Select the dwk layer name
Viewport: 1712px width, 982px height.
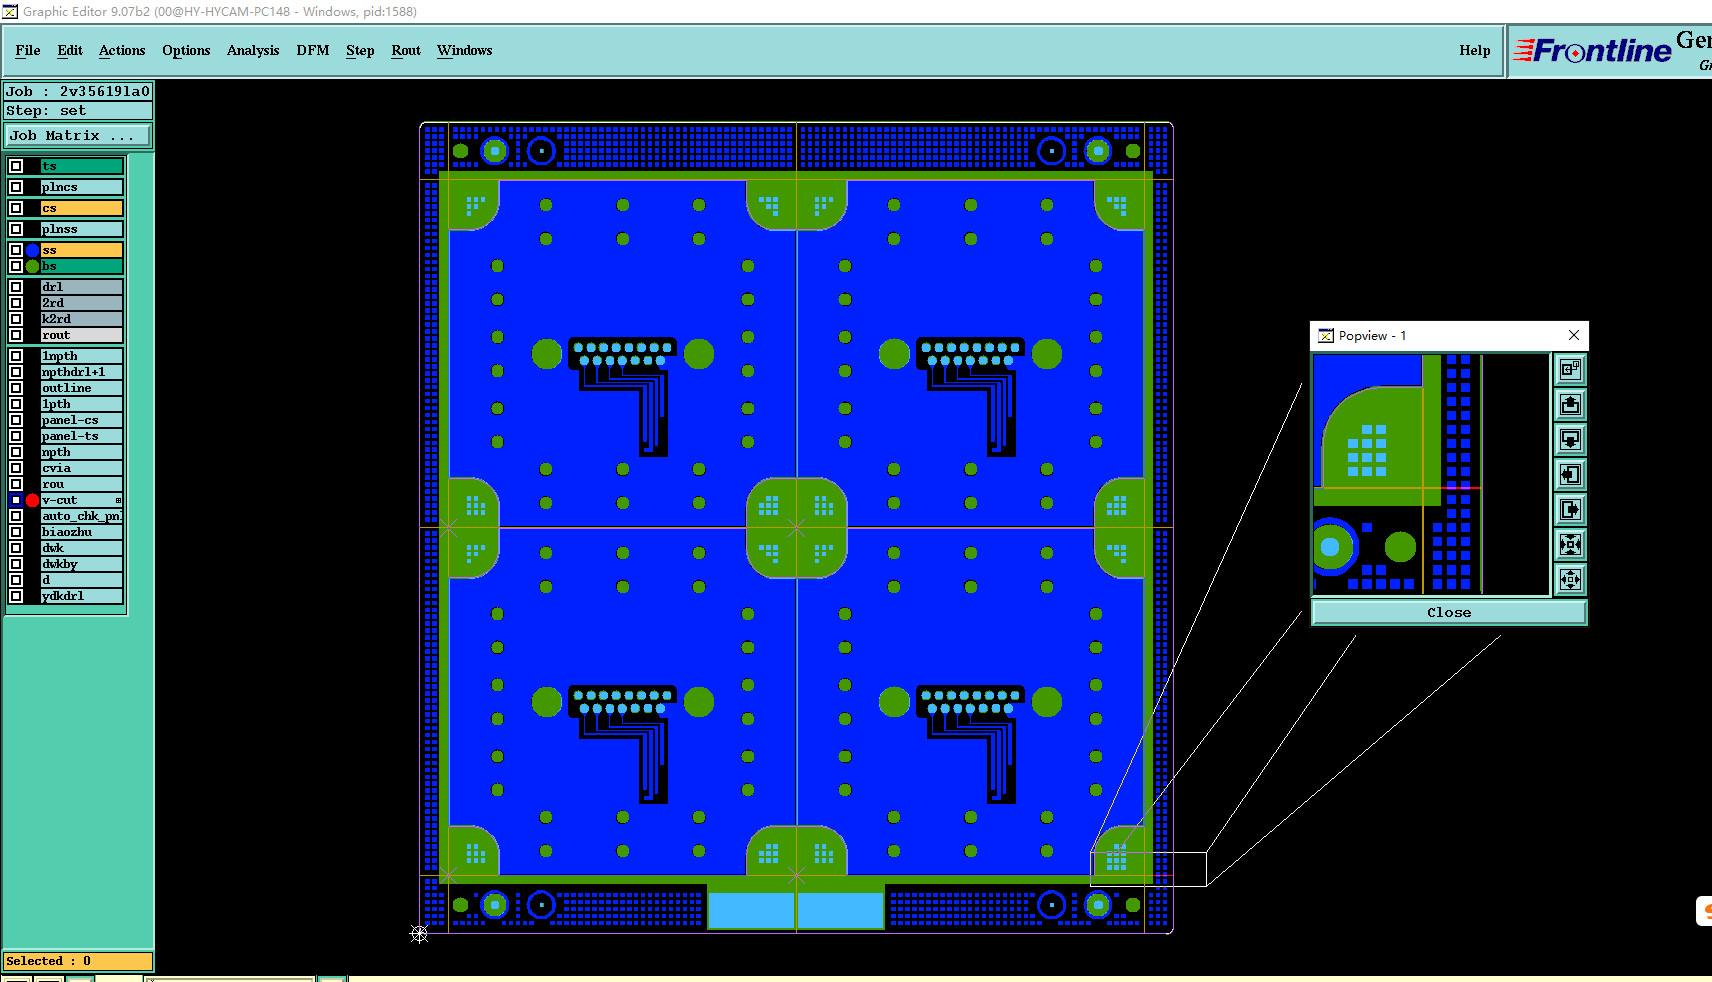pyautogui.click(x=82, y=548)
